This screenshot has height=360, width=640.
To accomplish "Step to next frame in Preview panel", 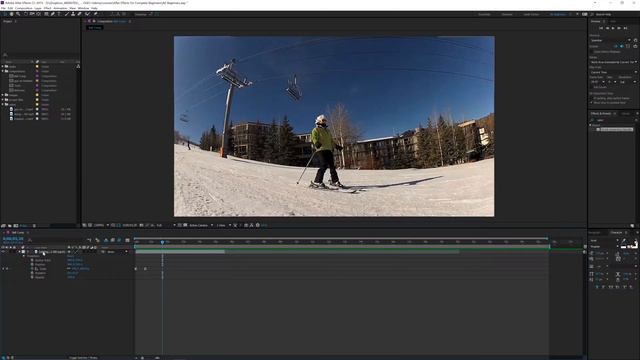I will click(619, 28).
